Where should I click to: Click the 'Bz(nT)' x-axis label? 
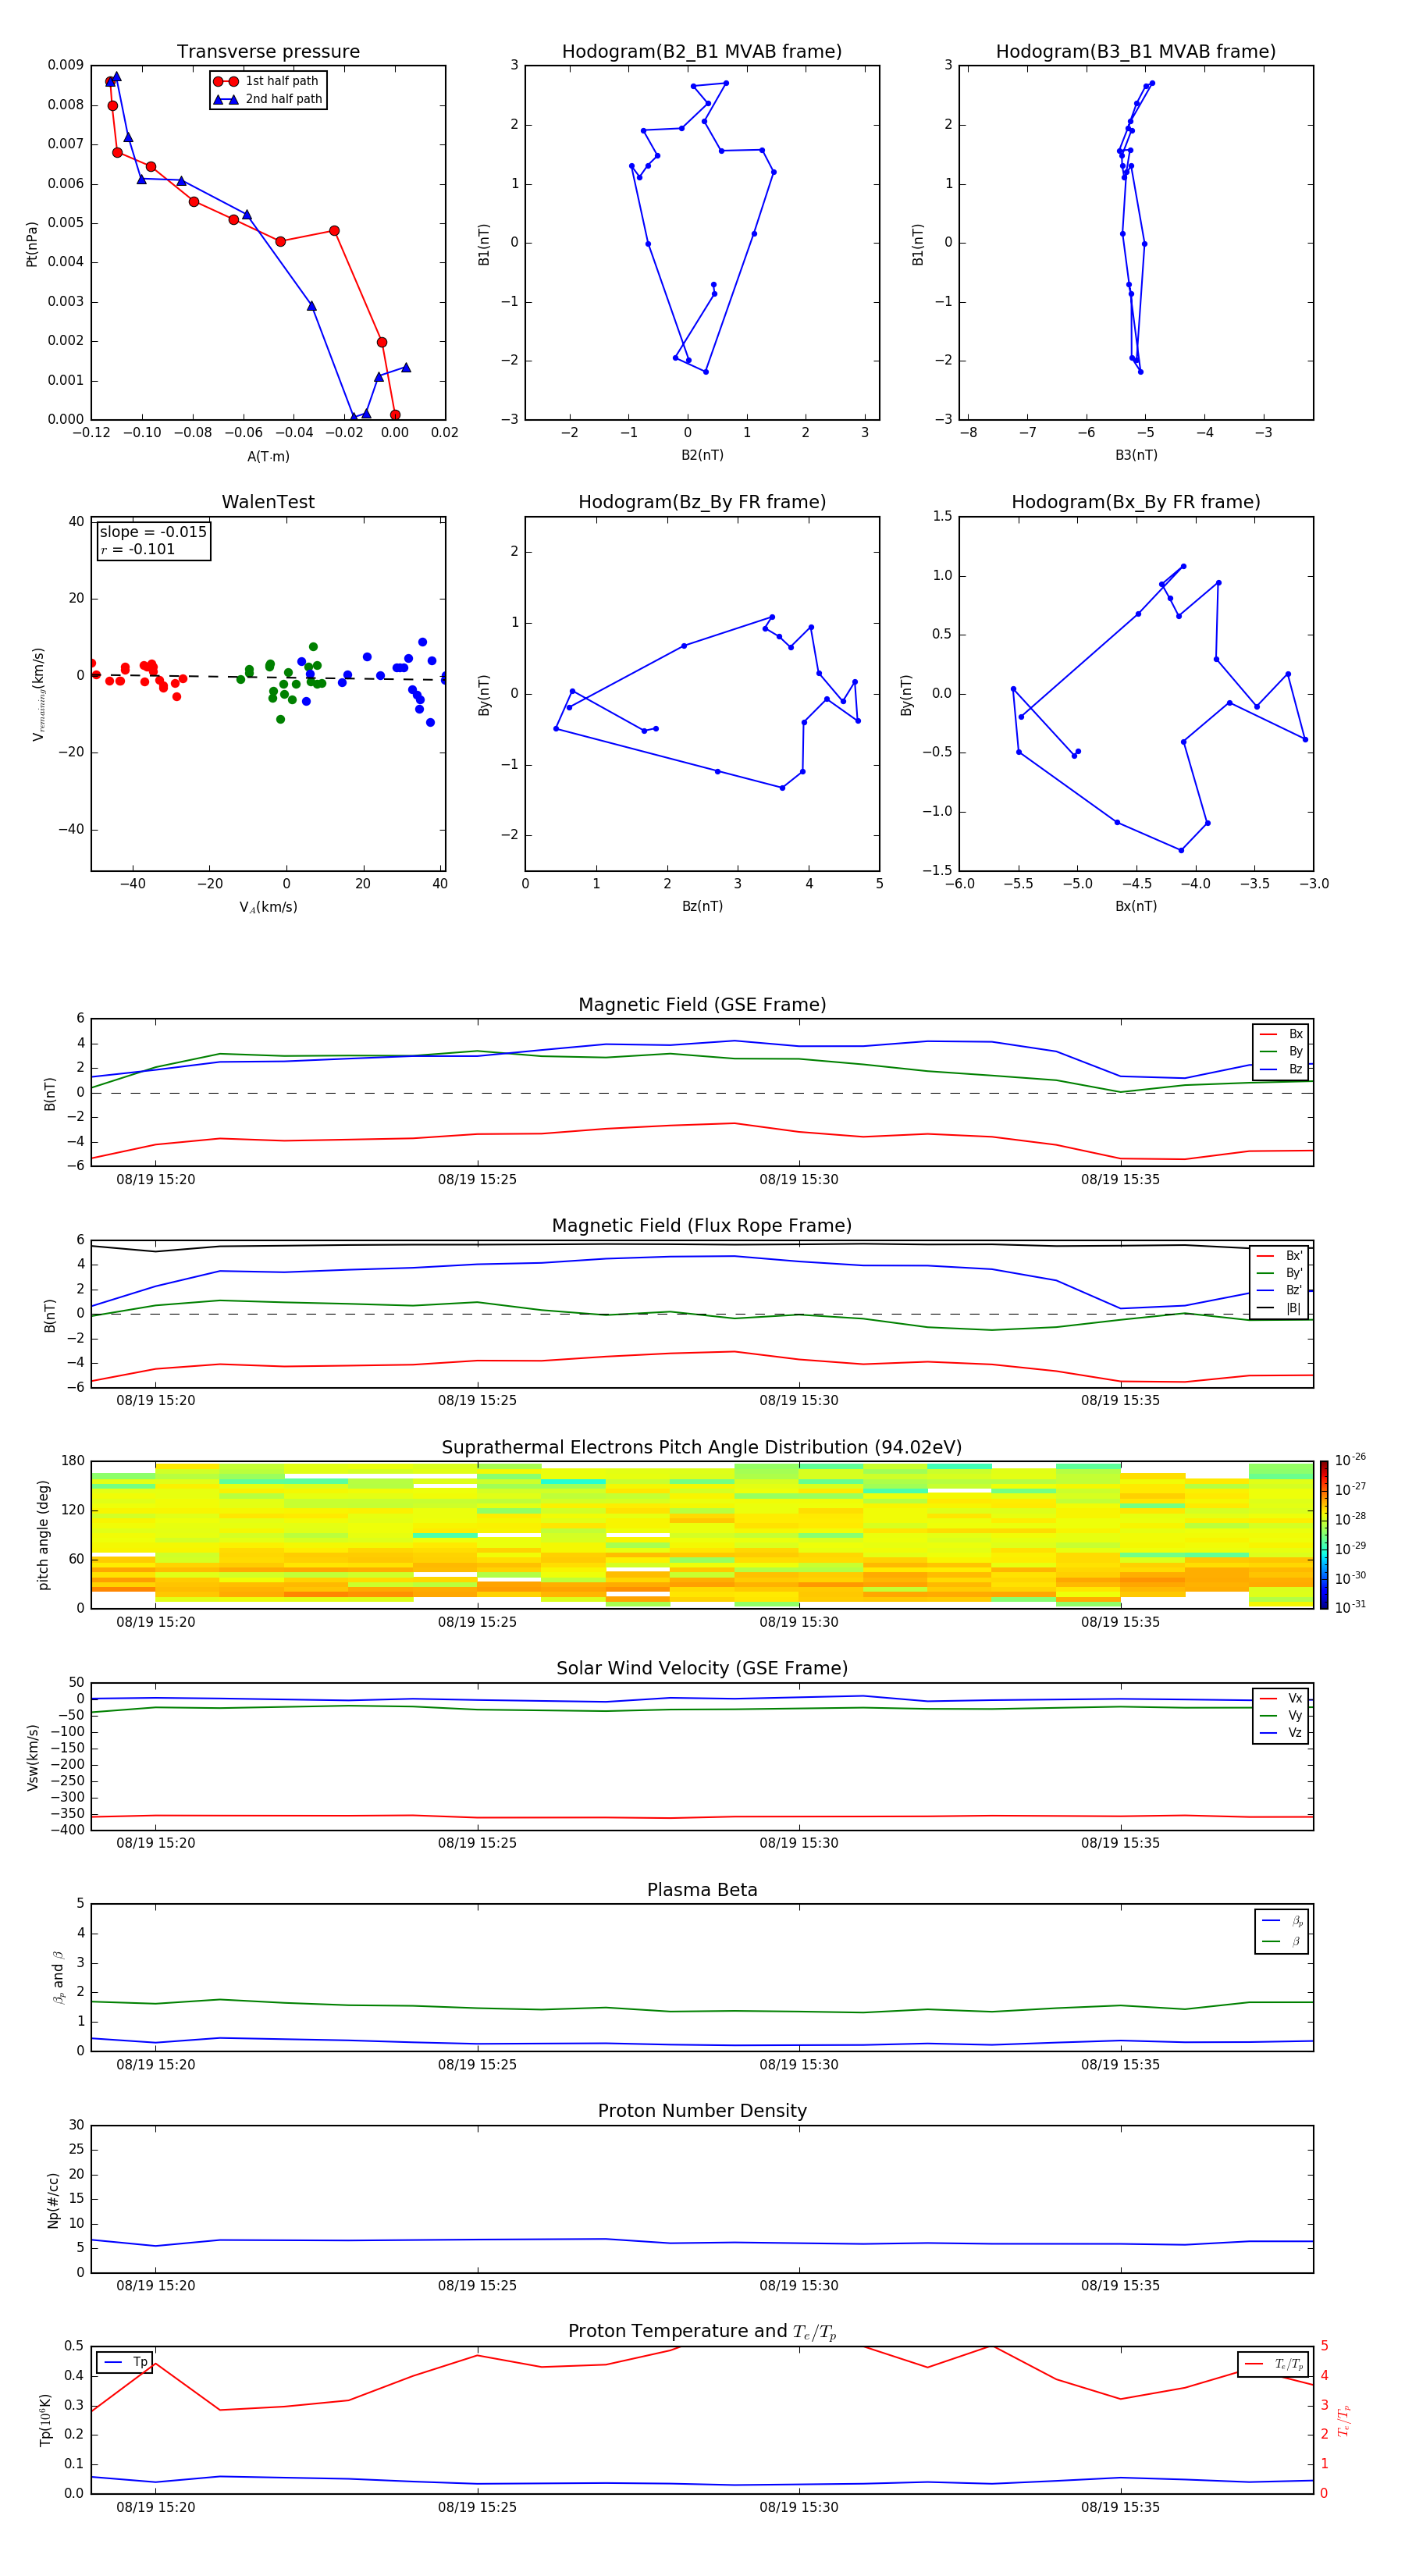[x=702, y=906]
